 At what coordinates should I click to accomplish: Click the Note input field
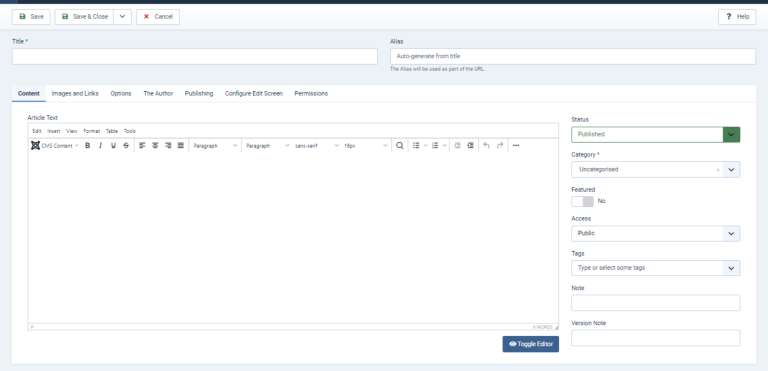click(x=655, y=303)
